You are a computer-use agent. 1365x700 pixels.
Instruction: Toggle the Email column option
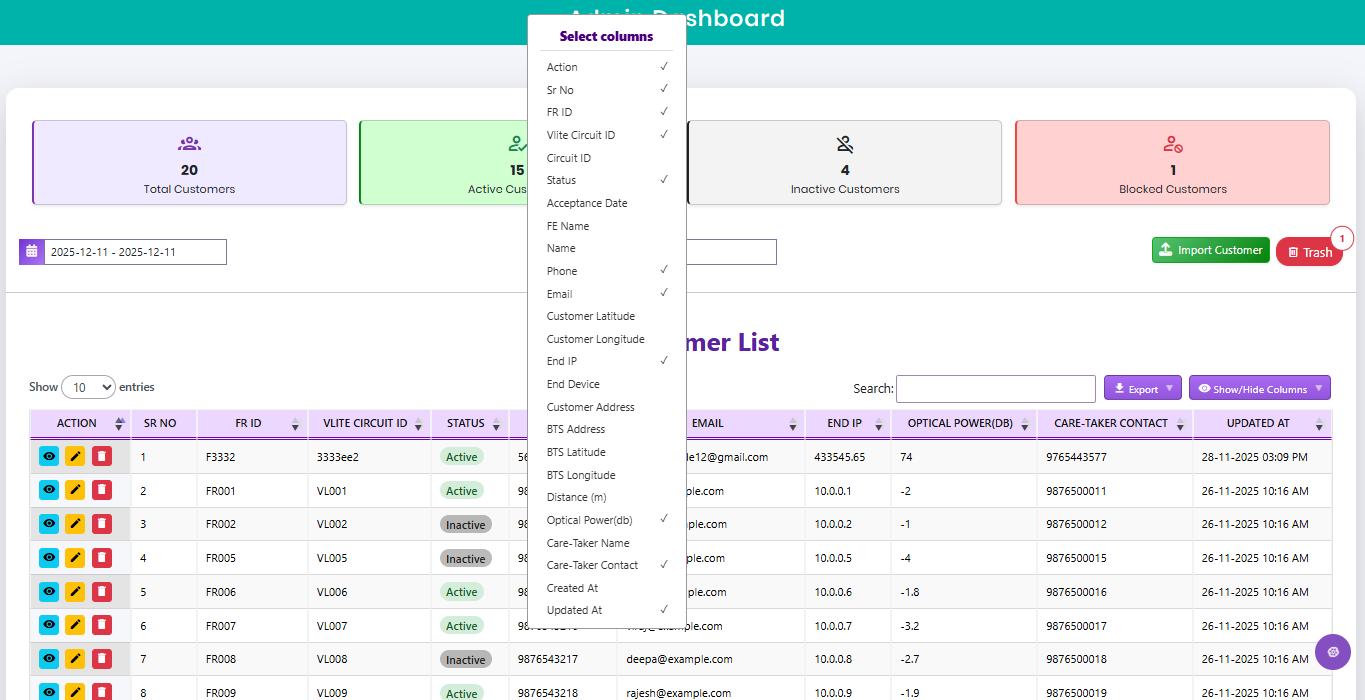tap(607, 294)
